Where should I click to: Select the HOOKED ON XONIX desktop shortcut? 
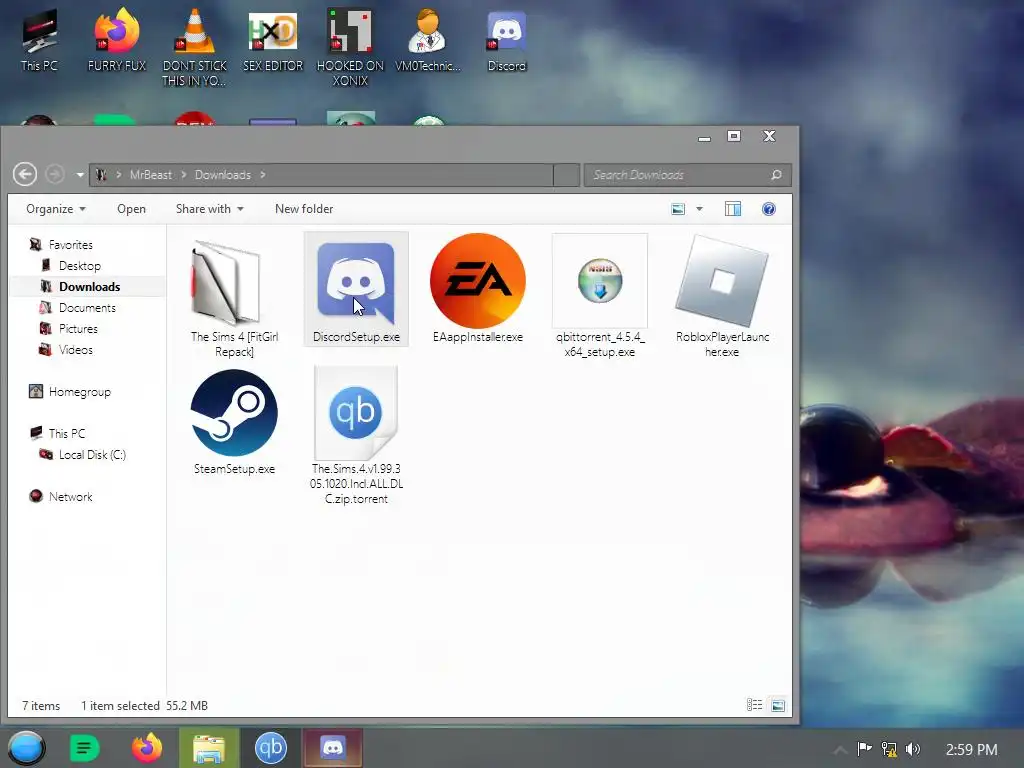(x=350, y=47)
